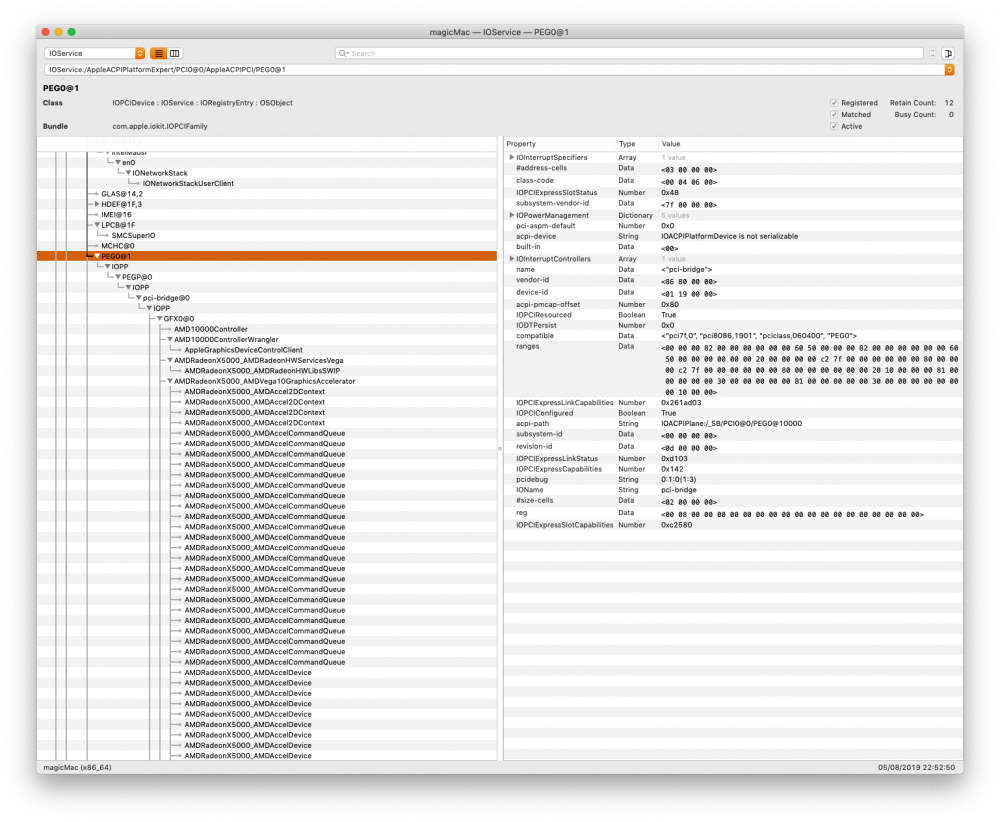The image size is (1000, 822).
Task: Select the AMDRadeonX5000_AMDRadeonHWLibsSWIP entry
Action: (262, 371)
